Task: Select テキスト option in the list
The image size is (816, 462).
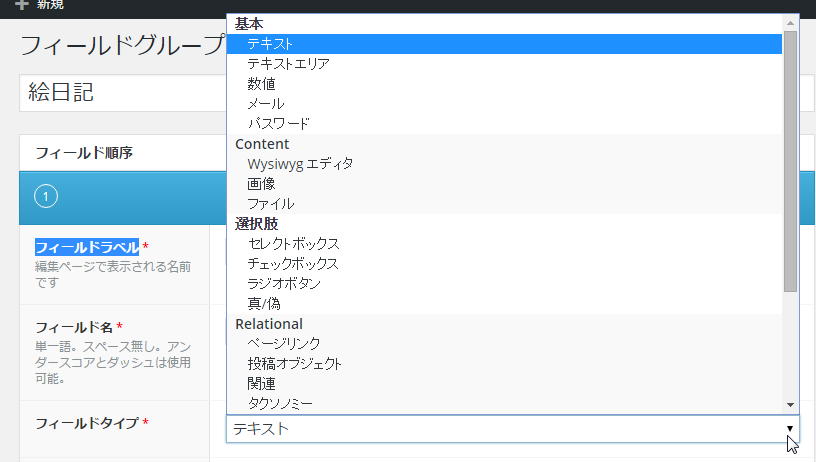Action: coord(504,44)
